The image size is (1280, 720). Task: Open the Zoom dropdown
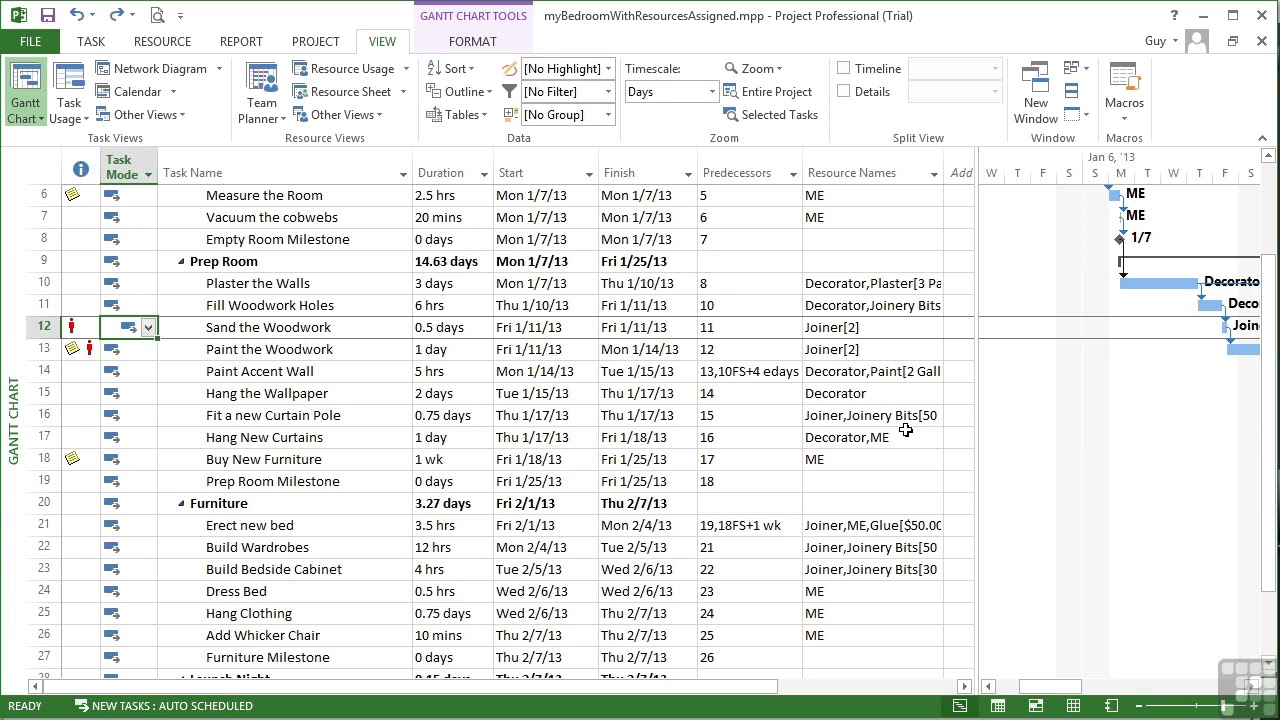755,68
